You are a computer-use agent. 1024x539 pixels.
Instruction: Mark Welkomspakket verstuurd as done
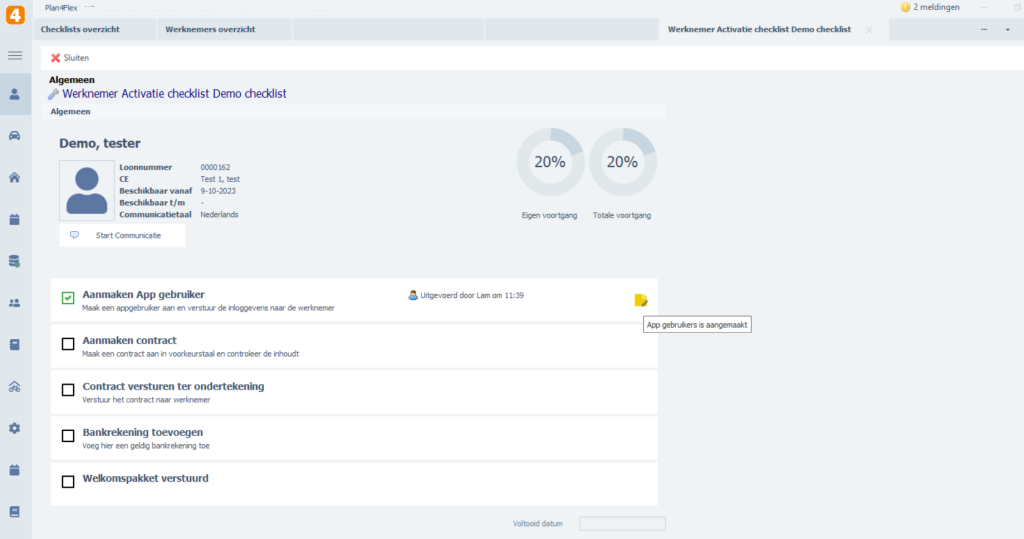coord(68,481)
